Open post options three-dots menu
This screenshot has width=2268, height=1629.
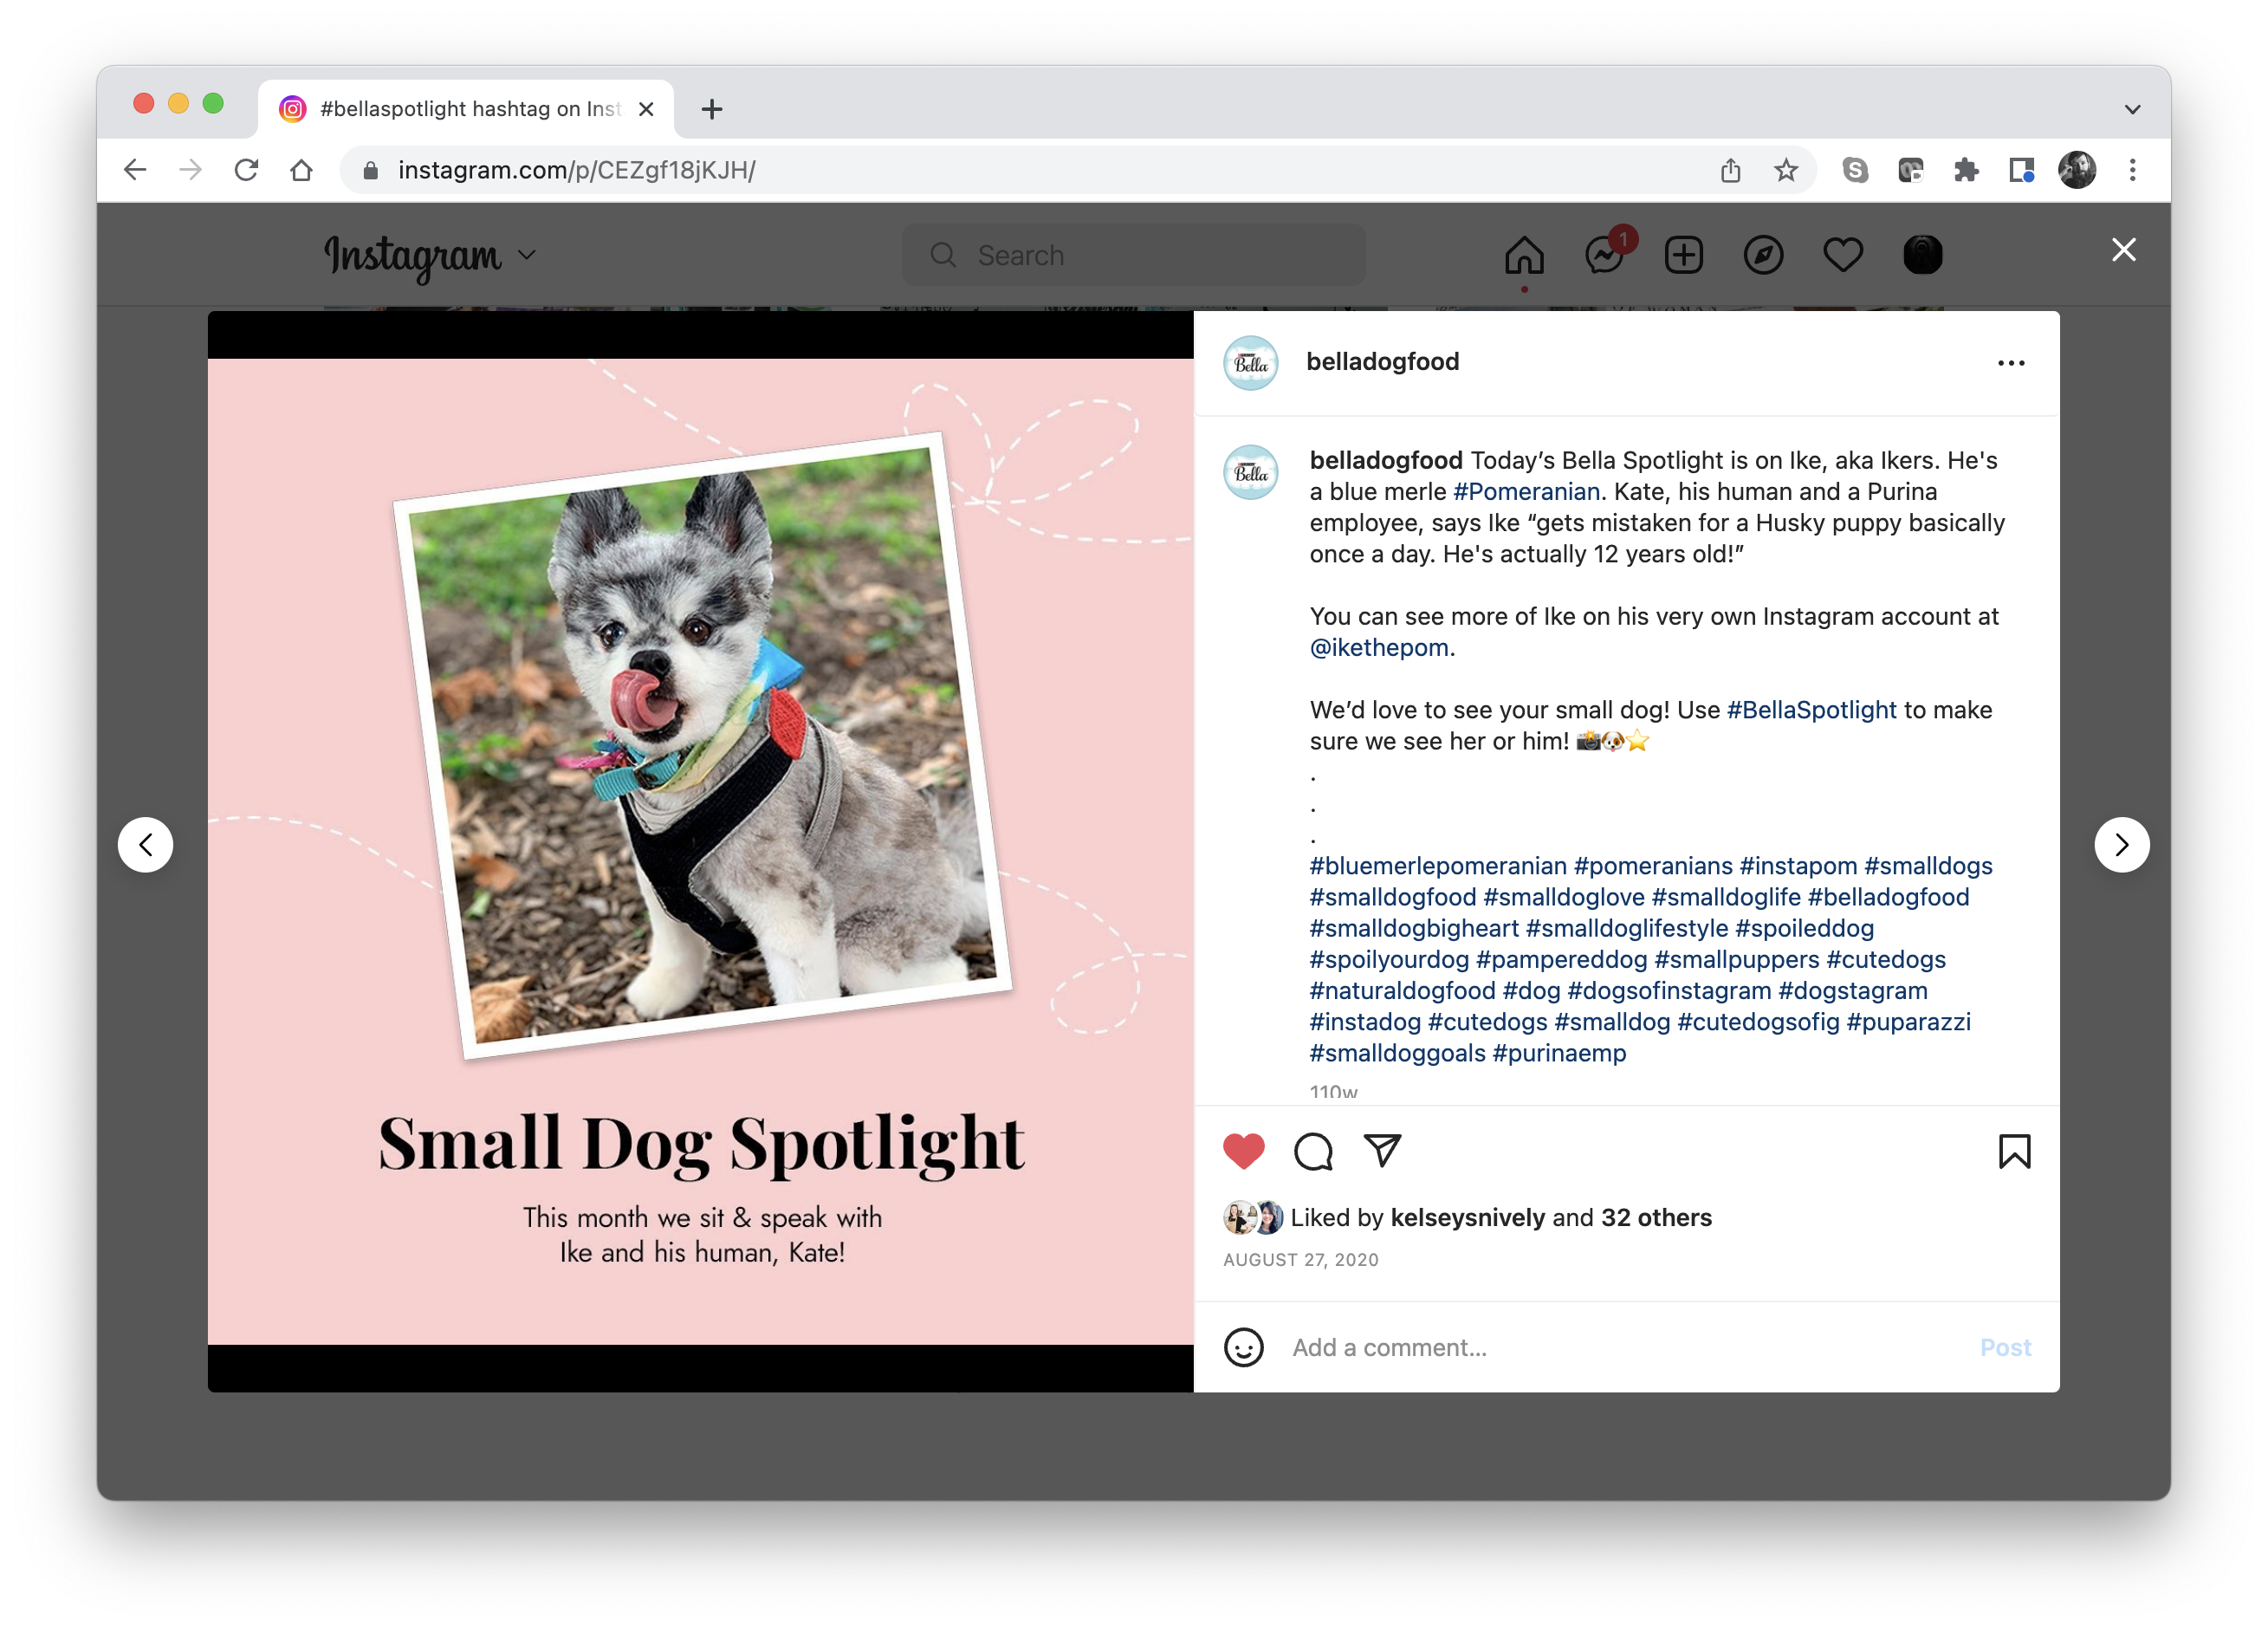point(2011,363)
